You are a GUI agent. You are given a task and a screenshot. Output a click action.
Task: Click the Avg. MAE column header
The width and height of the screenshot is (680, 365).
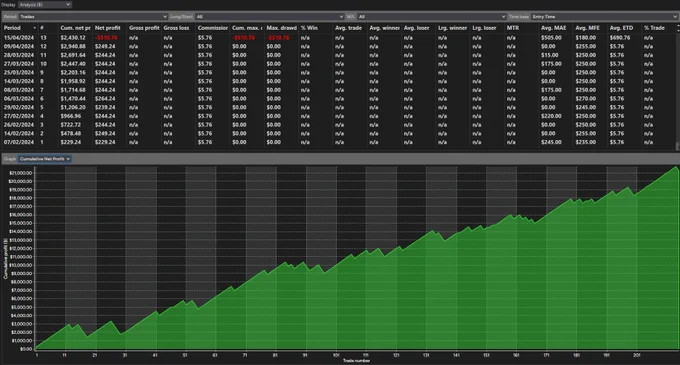pyautogui.click(x=556, y=28)
